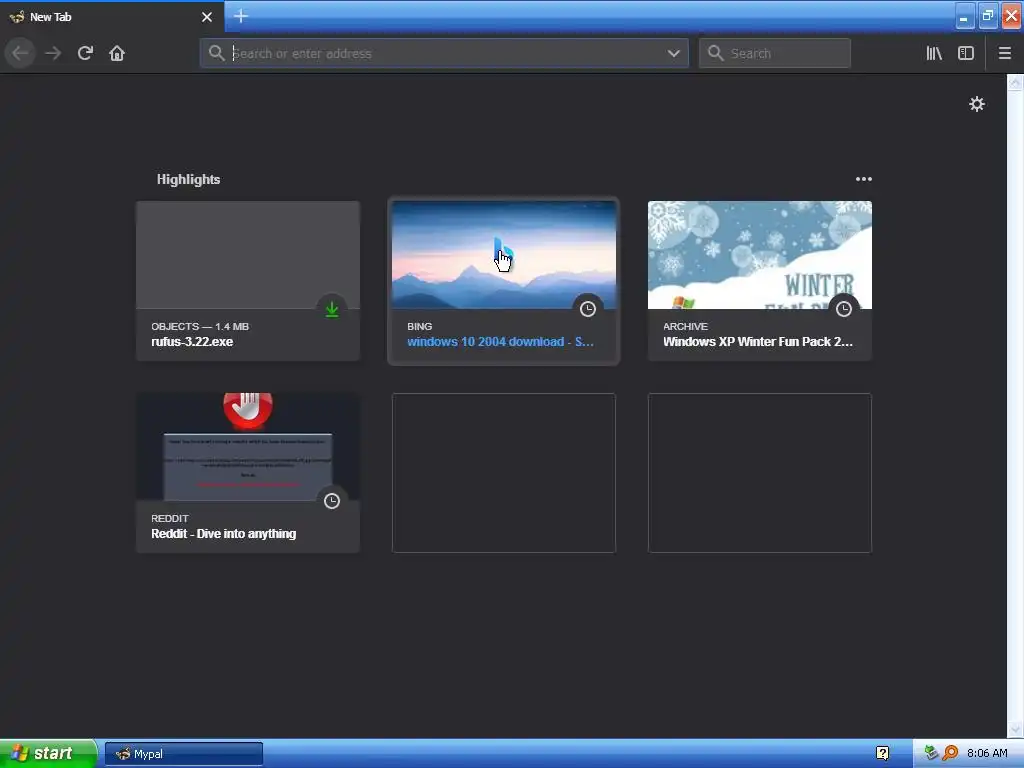The height and width of the screenshot is (768, 1024).
Task: Open the home page icon
Action: coord(117,53)
